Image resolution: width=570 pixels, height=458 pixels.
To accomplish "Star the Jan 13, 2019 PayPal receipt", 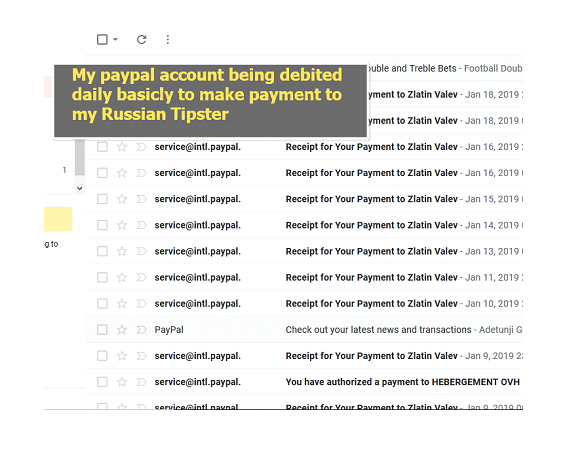I will pyautogui.click(x=122, y=252).
